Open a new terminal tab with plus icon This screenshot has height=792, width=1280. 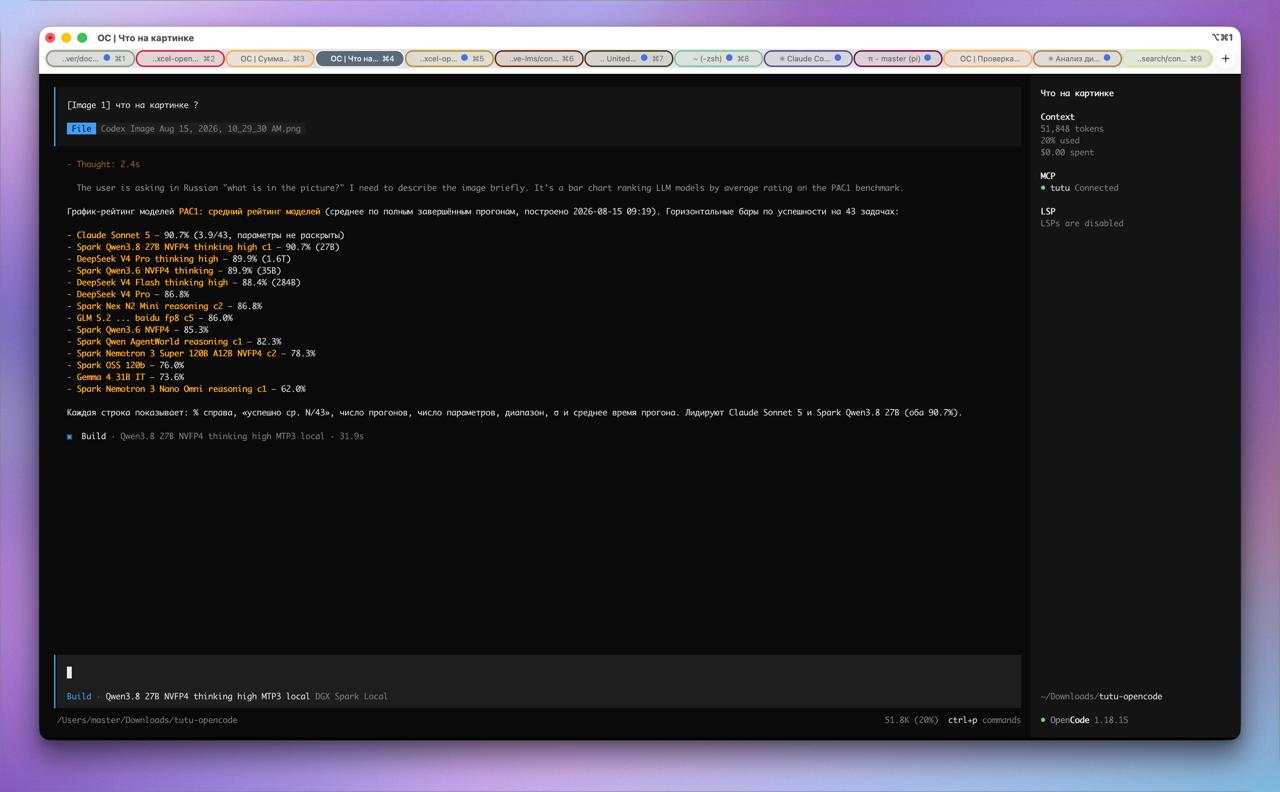coord(1225,58)
